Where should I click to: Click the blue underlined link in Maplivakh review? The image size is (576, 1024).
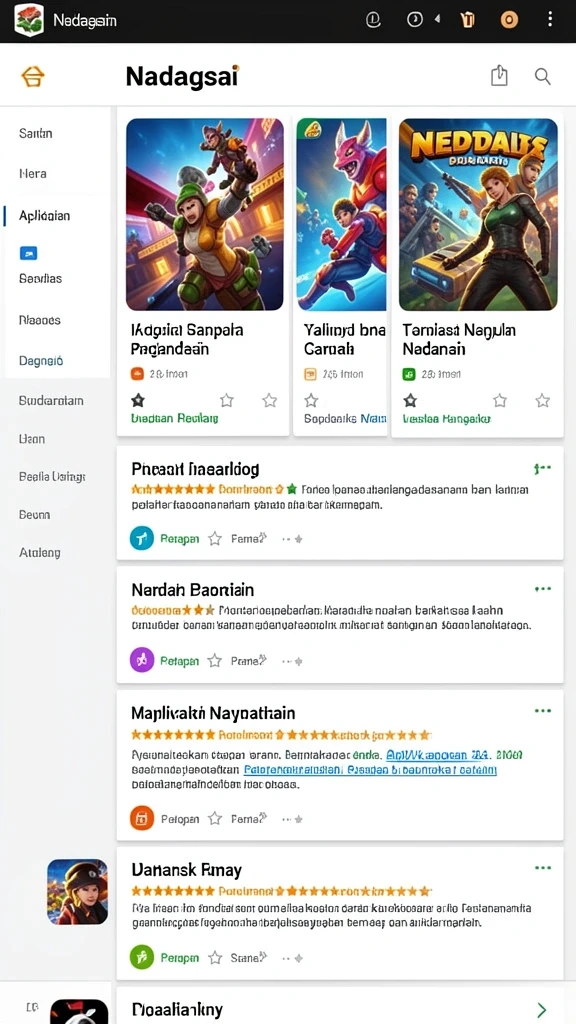coord(370,770)
